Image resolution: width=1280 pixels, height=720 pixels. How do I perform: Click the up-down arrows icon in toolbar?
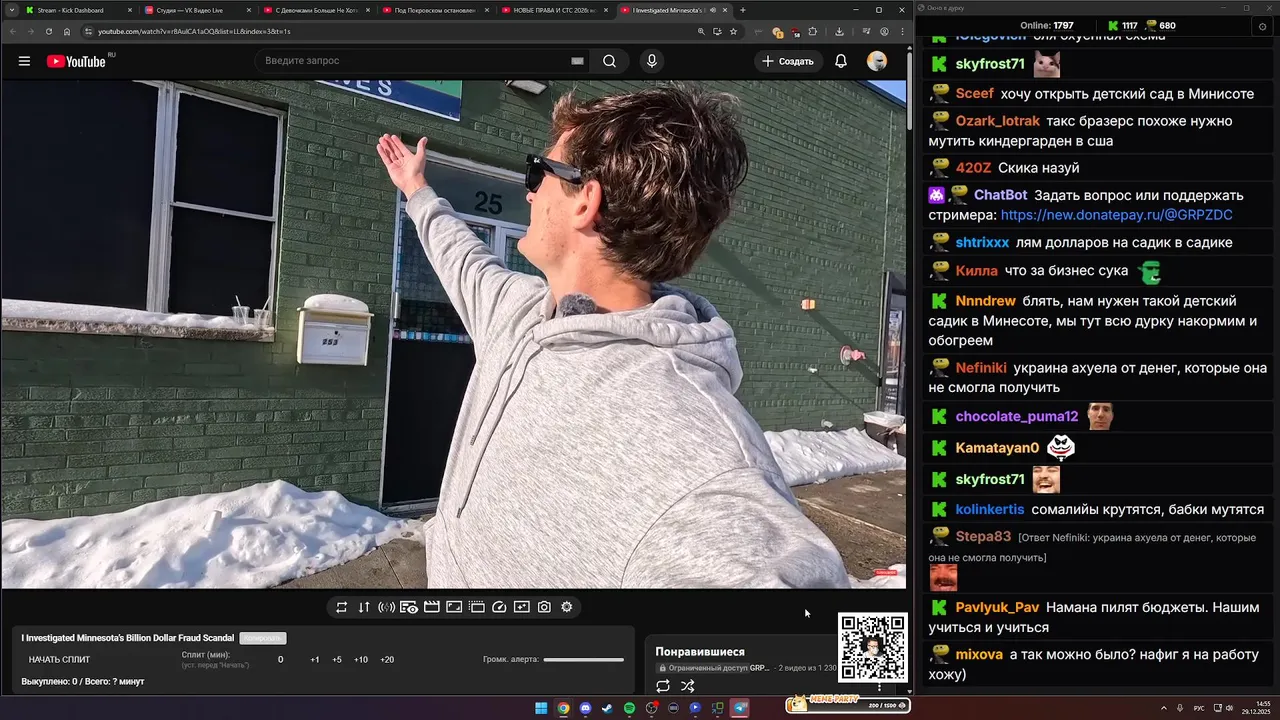(x=364, y=607)
